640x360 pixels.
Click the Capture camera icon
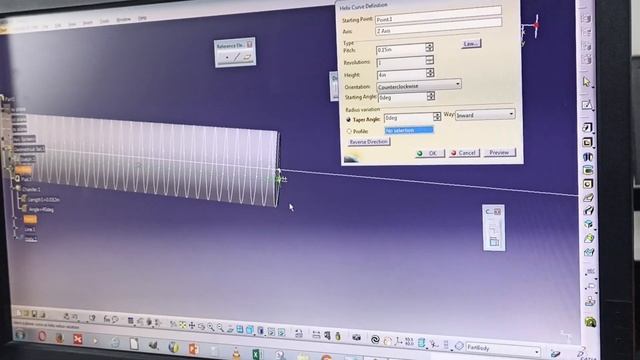(x=356, y=337)
